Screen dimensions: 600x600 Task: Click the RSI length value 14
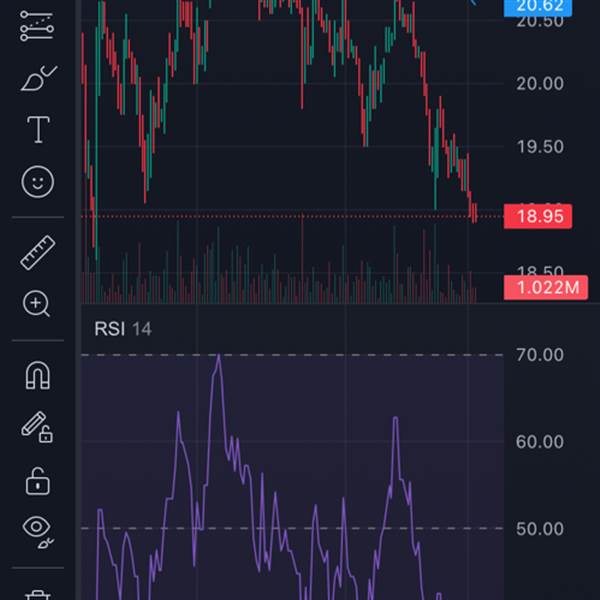(142, 328)
